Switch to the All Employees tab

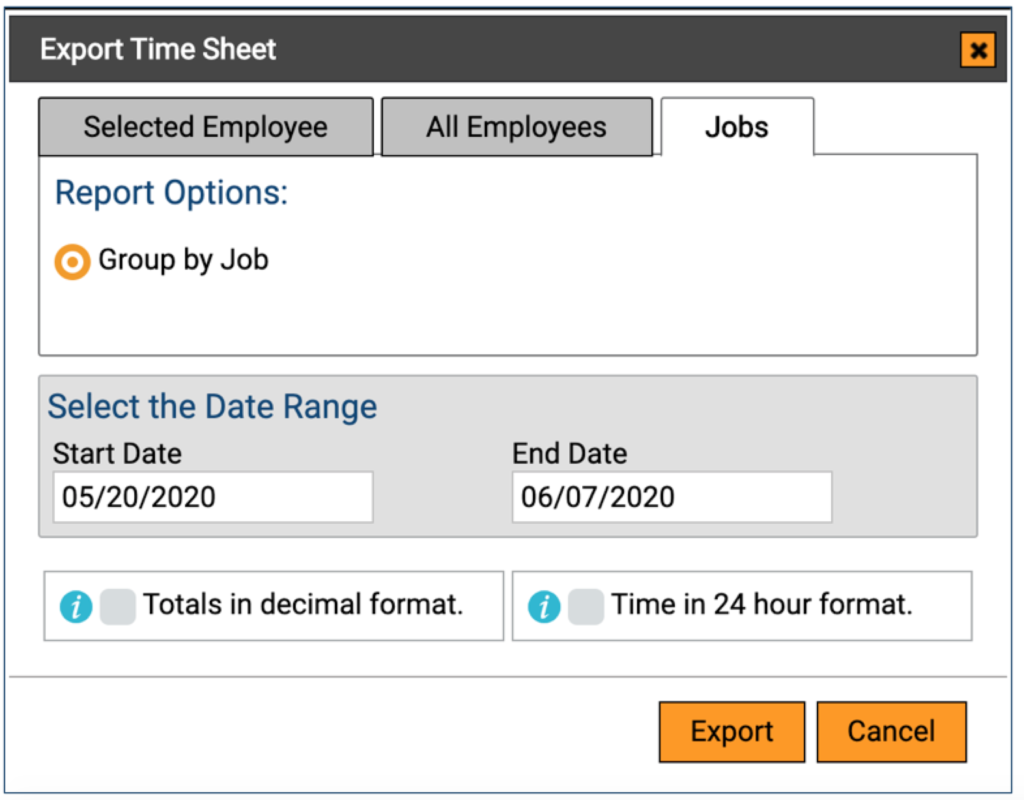point(516,127)
